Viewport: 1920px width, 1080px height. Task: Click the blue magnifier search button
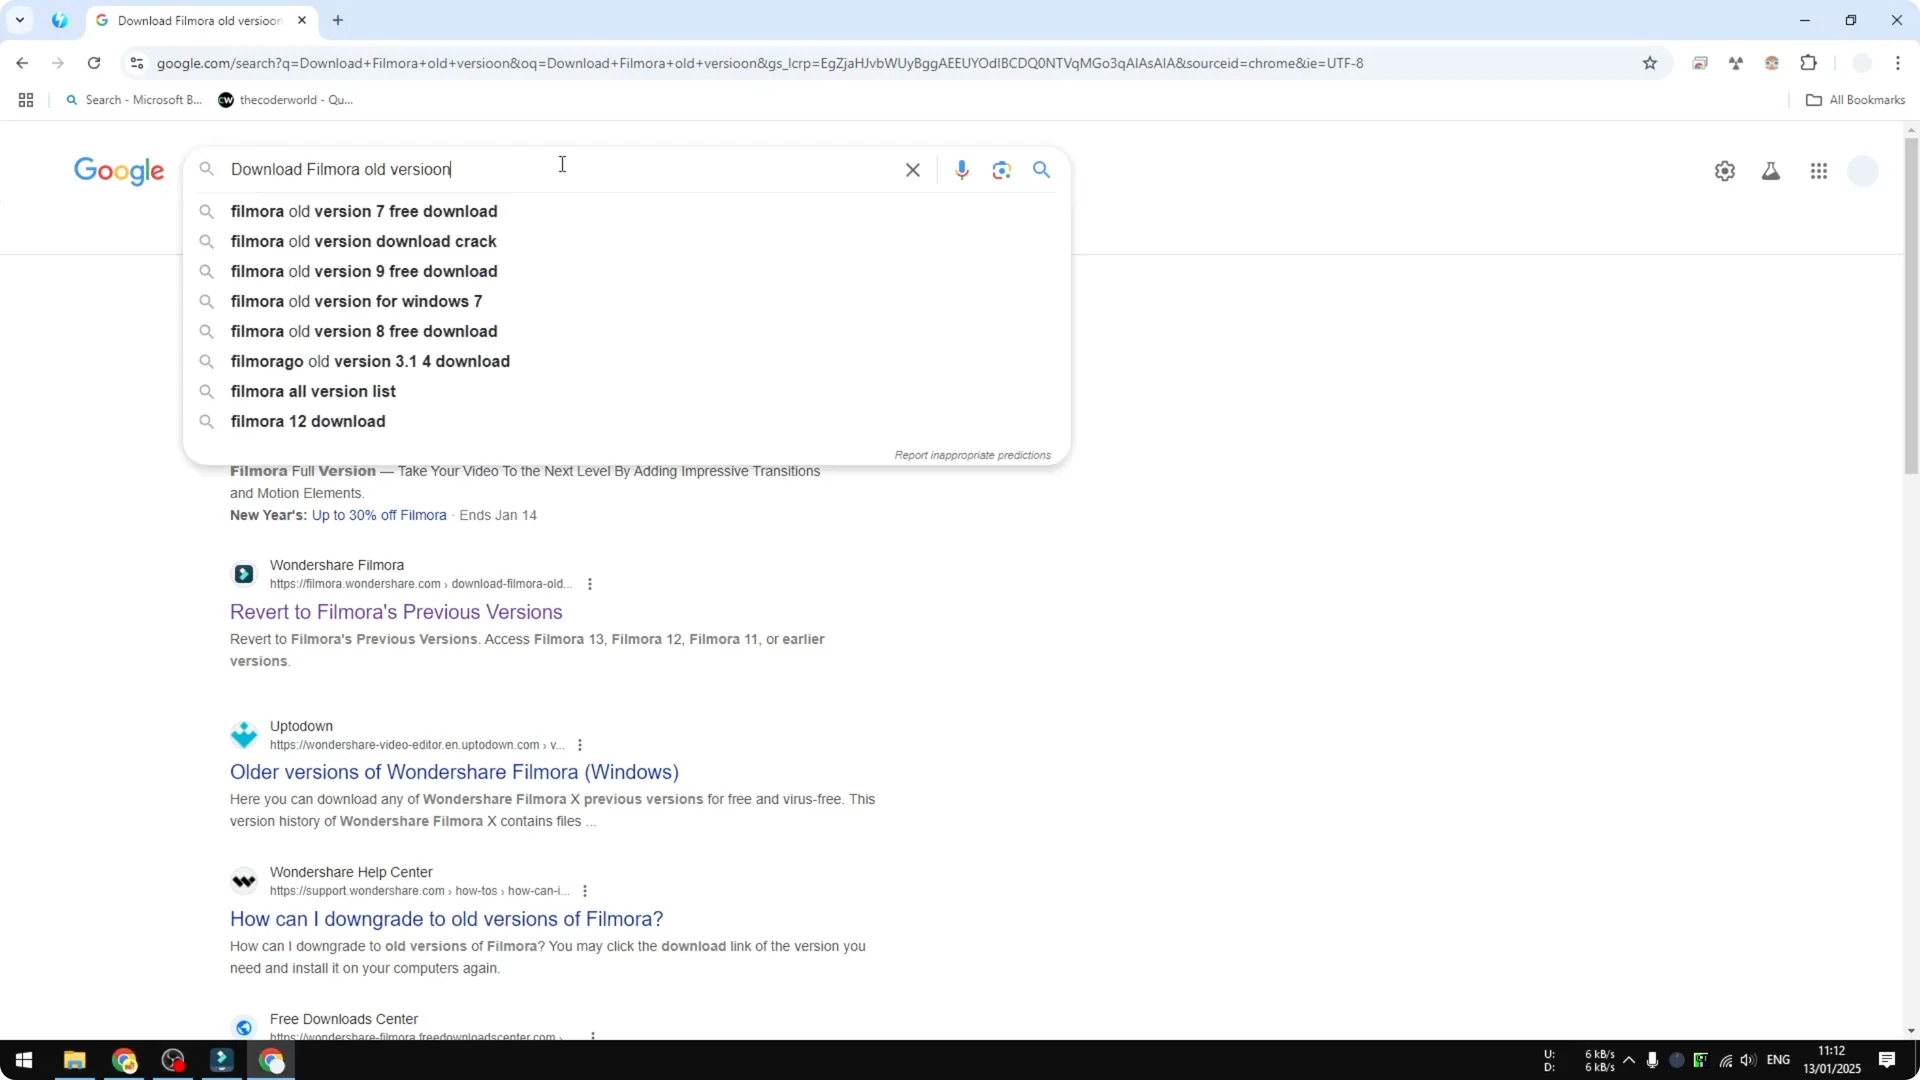[1041, 170]
